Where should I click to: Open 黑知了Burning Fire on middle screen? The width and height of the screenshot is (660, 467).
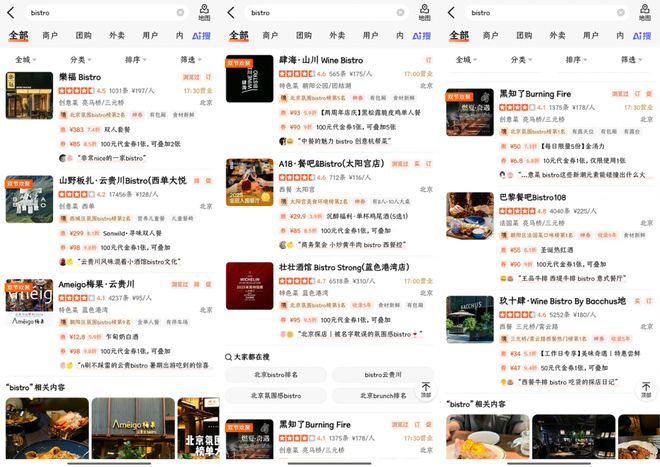[315, 424]
